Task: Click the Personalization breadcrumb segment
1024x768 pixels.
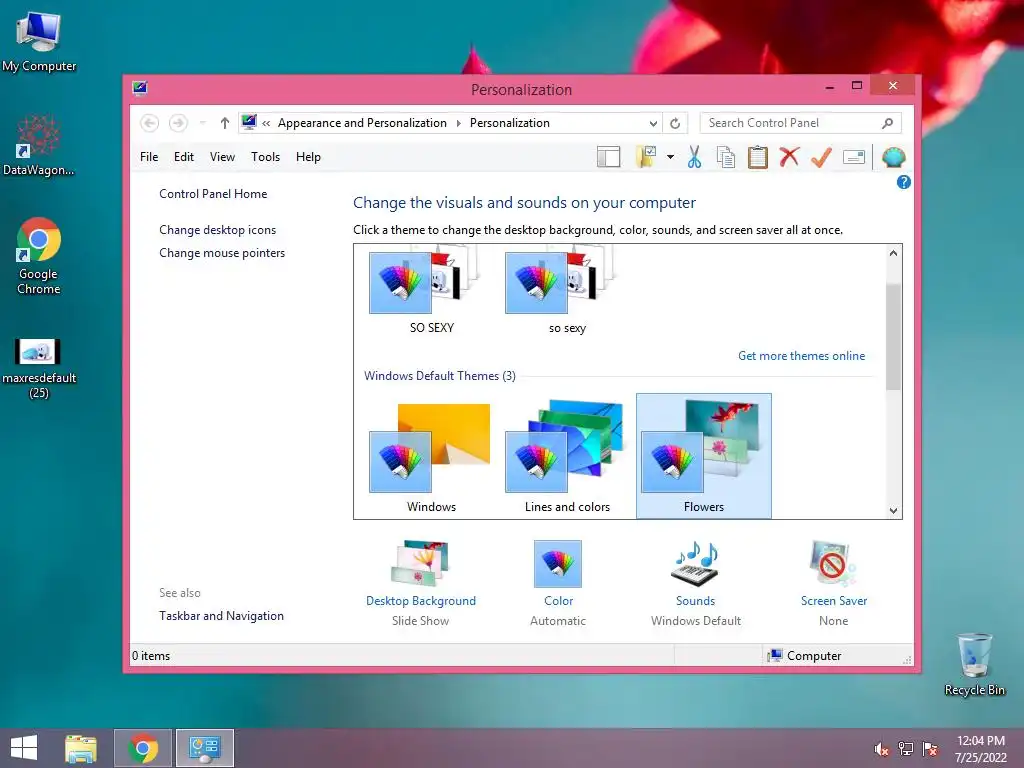Action: click(x=509, y=123)
